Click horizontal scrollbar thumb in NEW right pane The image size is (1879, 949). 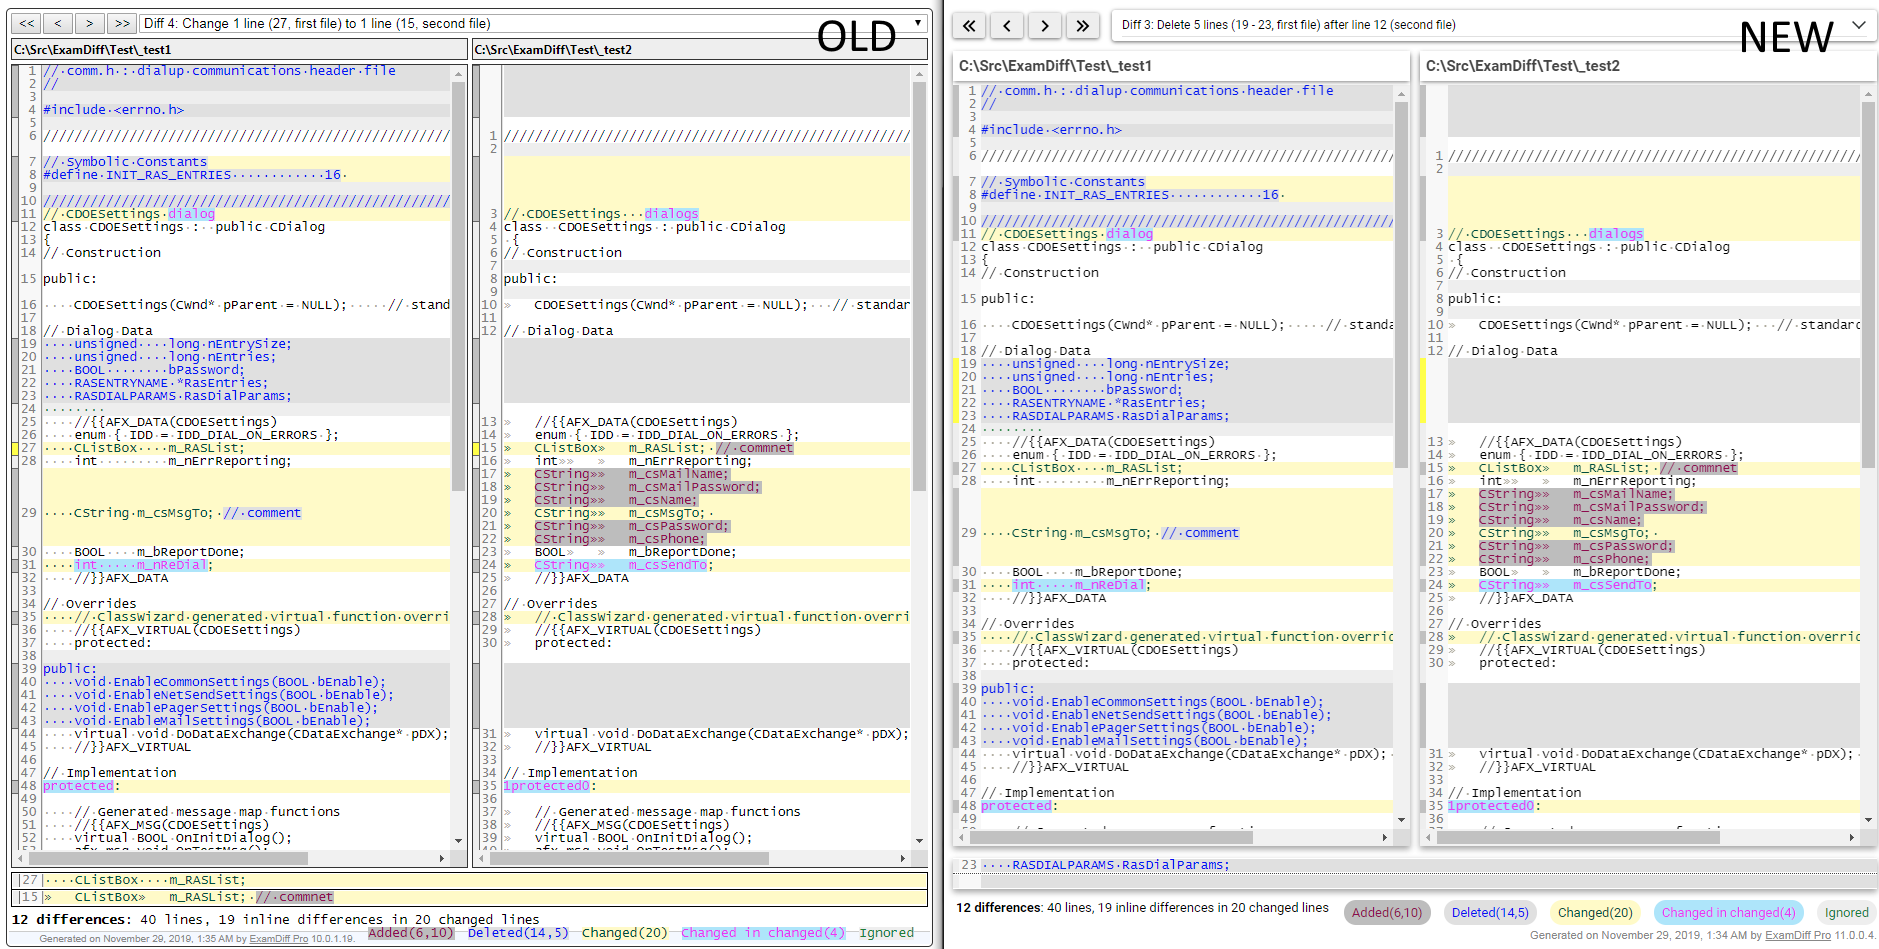click(1577, 837)
